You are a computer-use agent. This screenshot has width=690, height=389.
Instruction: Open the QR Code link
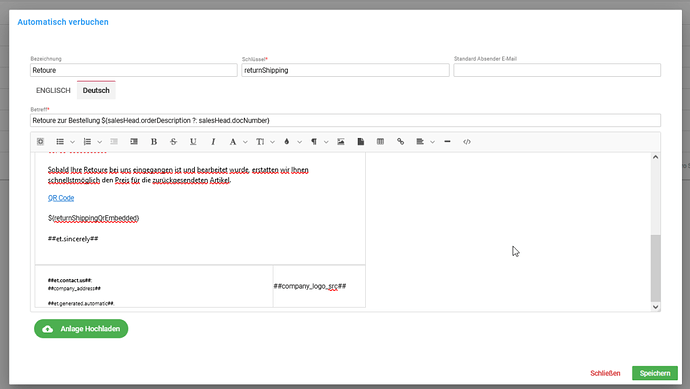pyautogui.click(x=61, y=198)
